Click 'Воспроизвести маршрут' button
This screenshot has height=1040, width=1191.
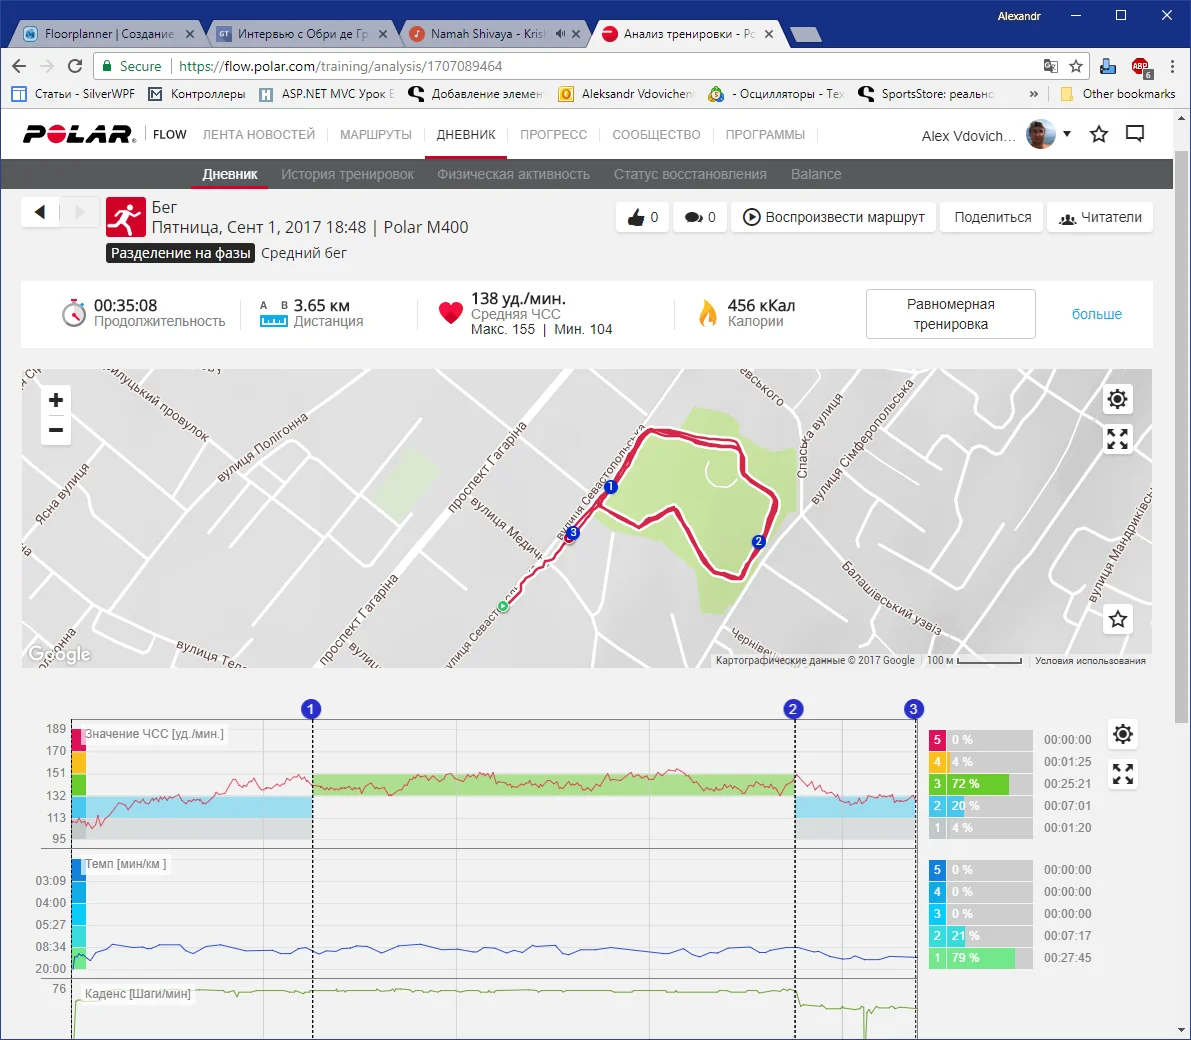pyautogui.click(x=834, y=217)
